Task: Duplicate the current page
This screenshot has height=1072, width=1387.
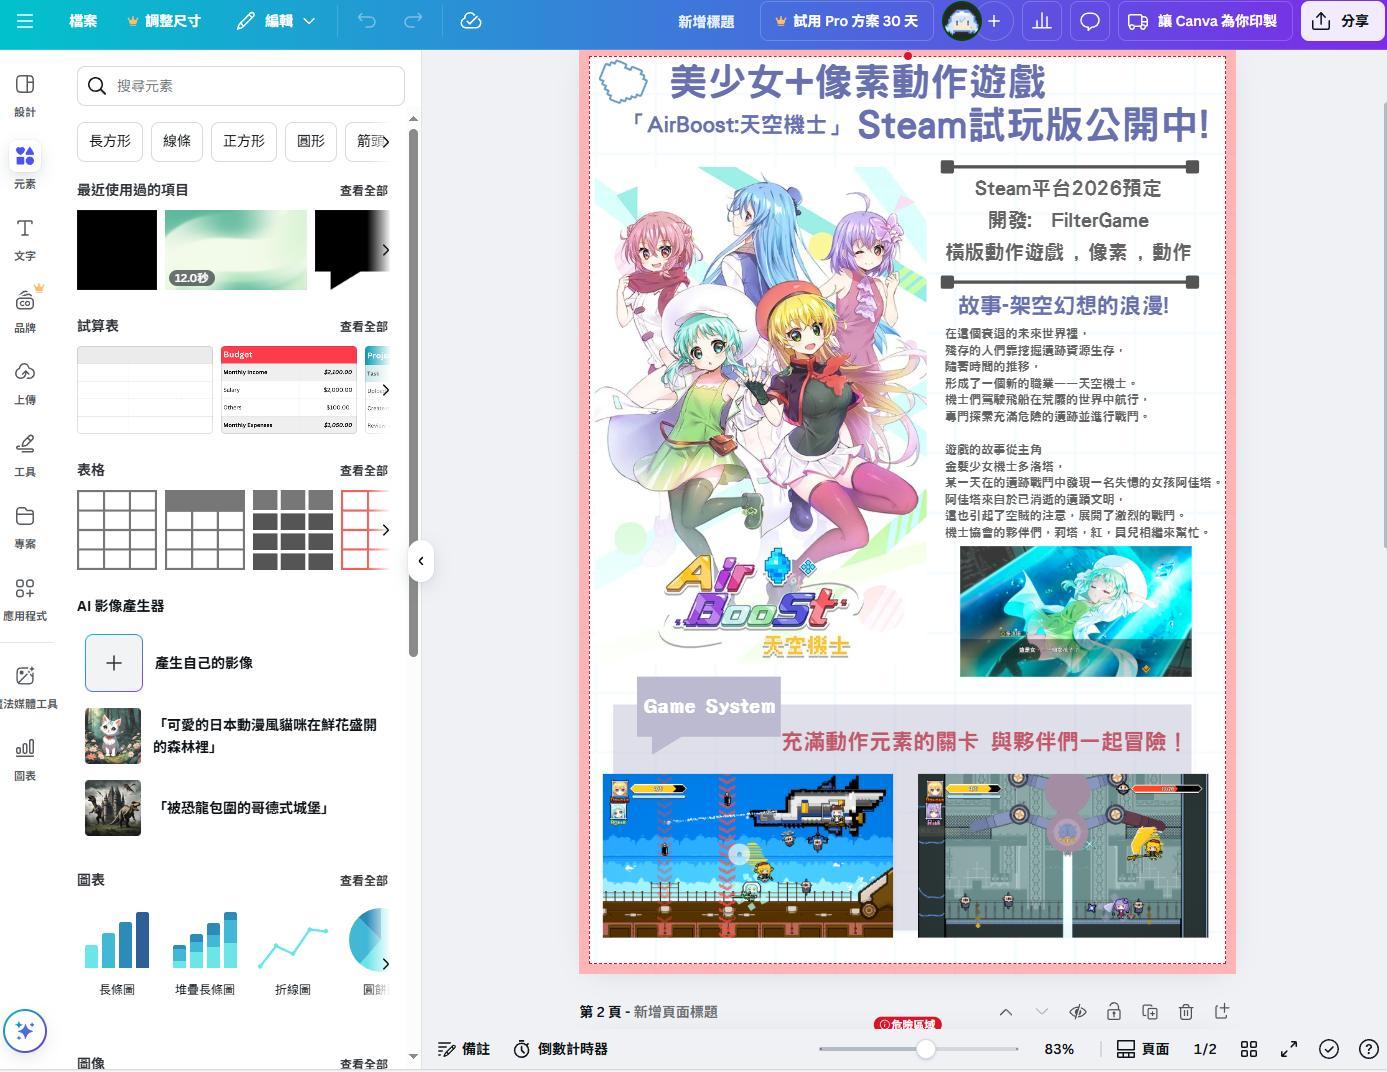Action: click(1150, 1012)
